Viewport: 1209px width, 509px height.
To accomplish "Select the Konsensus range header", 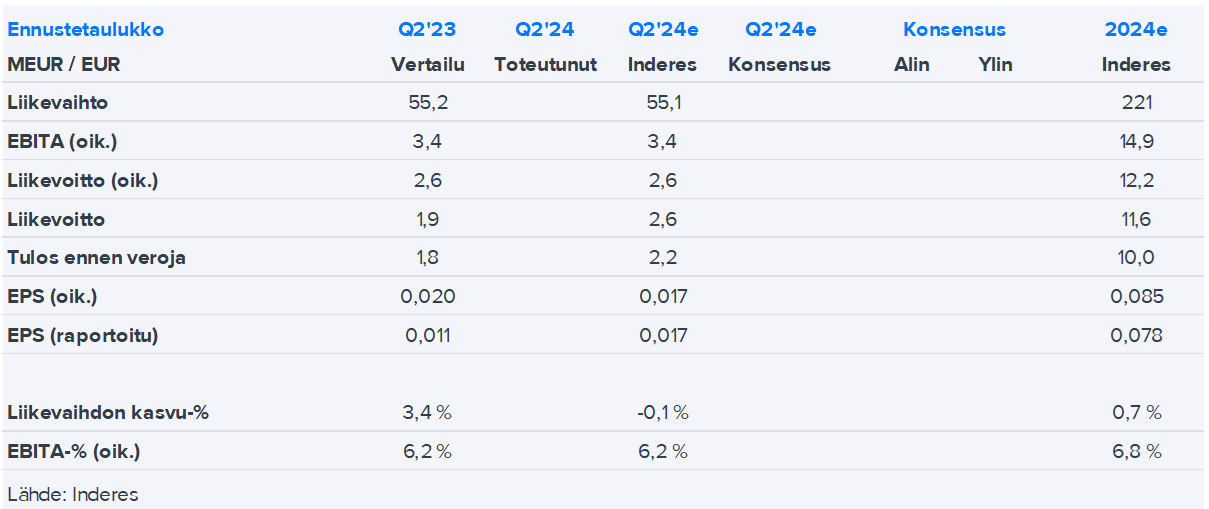I will [x=954, y=29].
